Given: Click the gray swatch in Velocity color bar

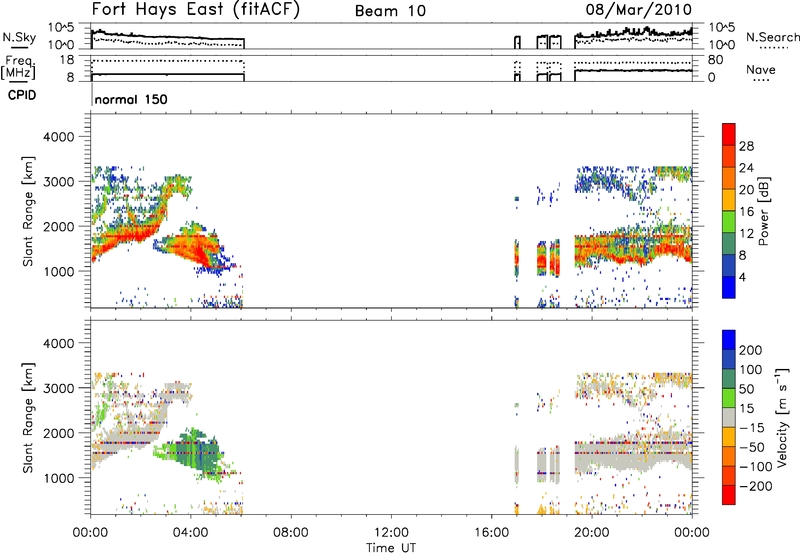Looking at the screenshot, I should point(729,417).
